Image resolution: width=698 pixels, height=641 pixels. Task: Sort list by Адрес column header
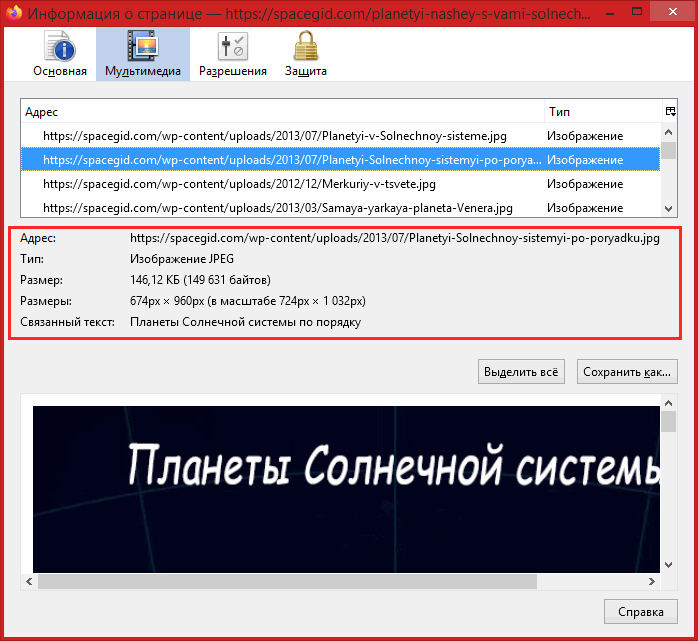click(282, 111)
